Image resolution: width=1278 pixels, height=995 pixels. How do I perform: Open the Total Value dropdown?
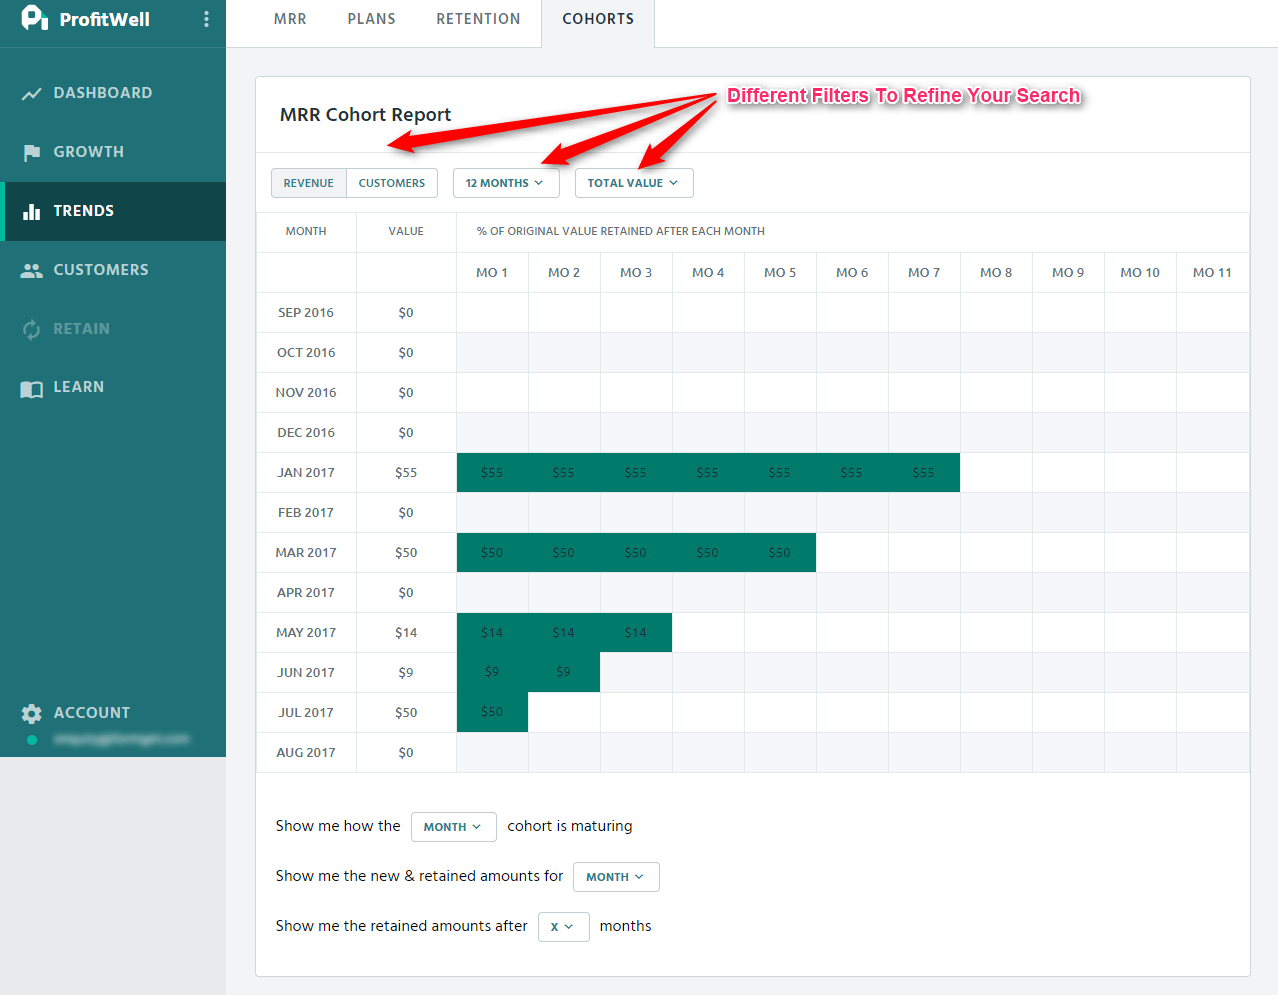coord(634,183)
